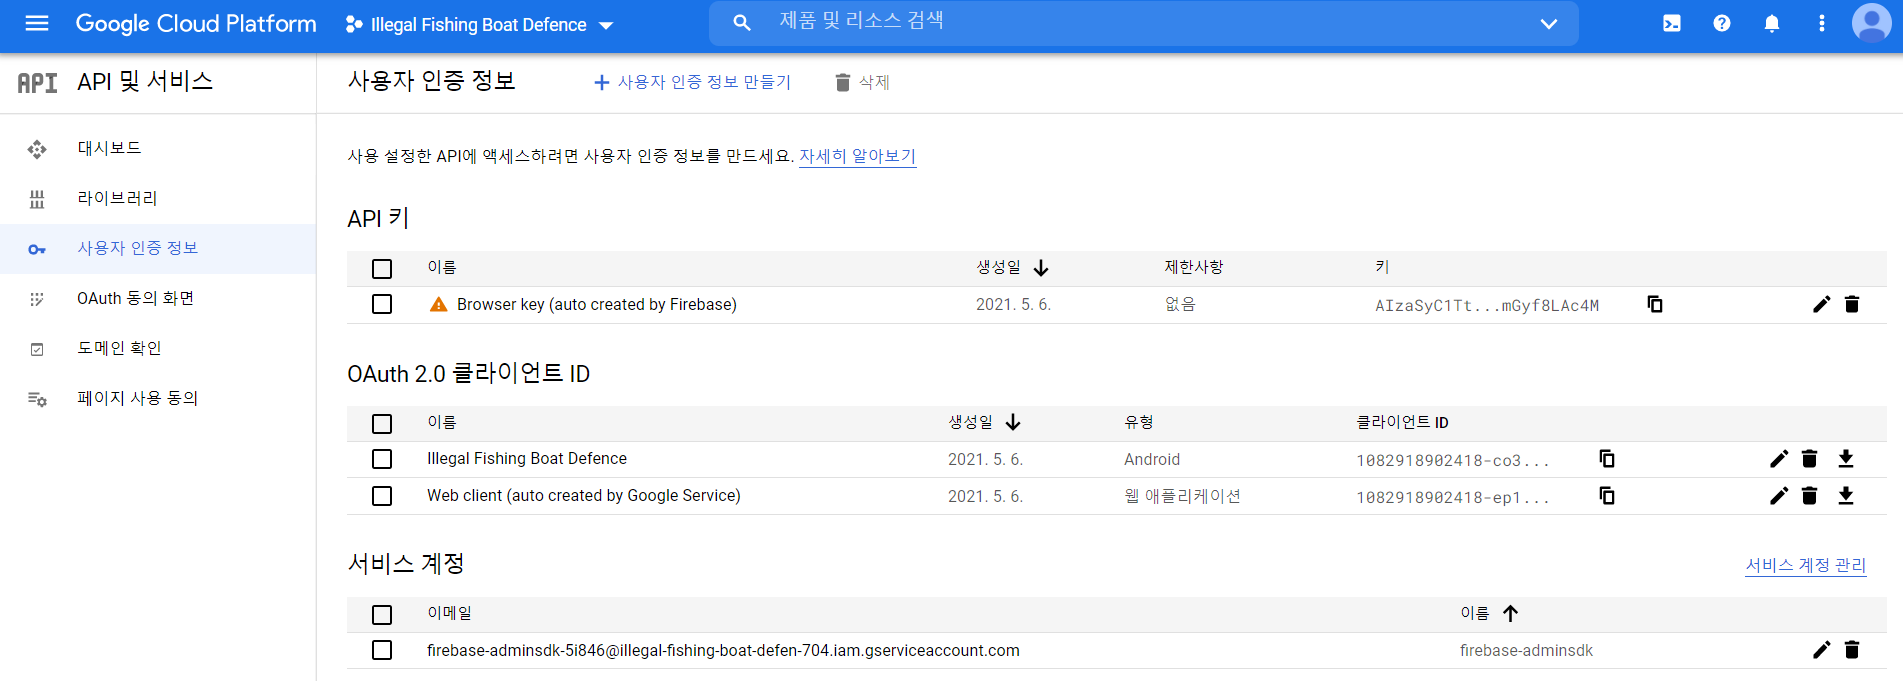This screenshot has width=1903, height=681.
Task: Click the Google Cloud Platform logo
Action: coord(196,24)
